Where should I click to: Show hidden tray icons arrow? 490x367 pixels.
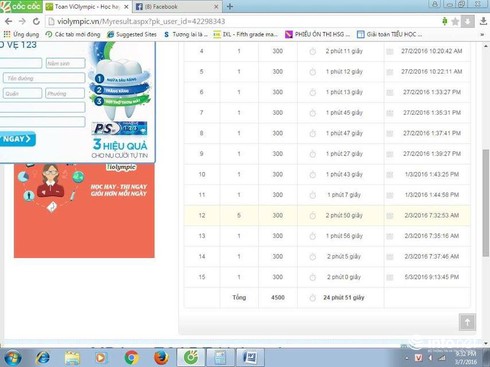point(407,358)
